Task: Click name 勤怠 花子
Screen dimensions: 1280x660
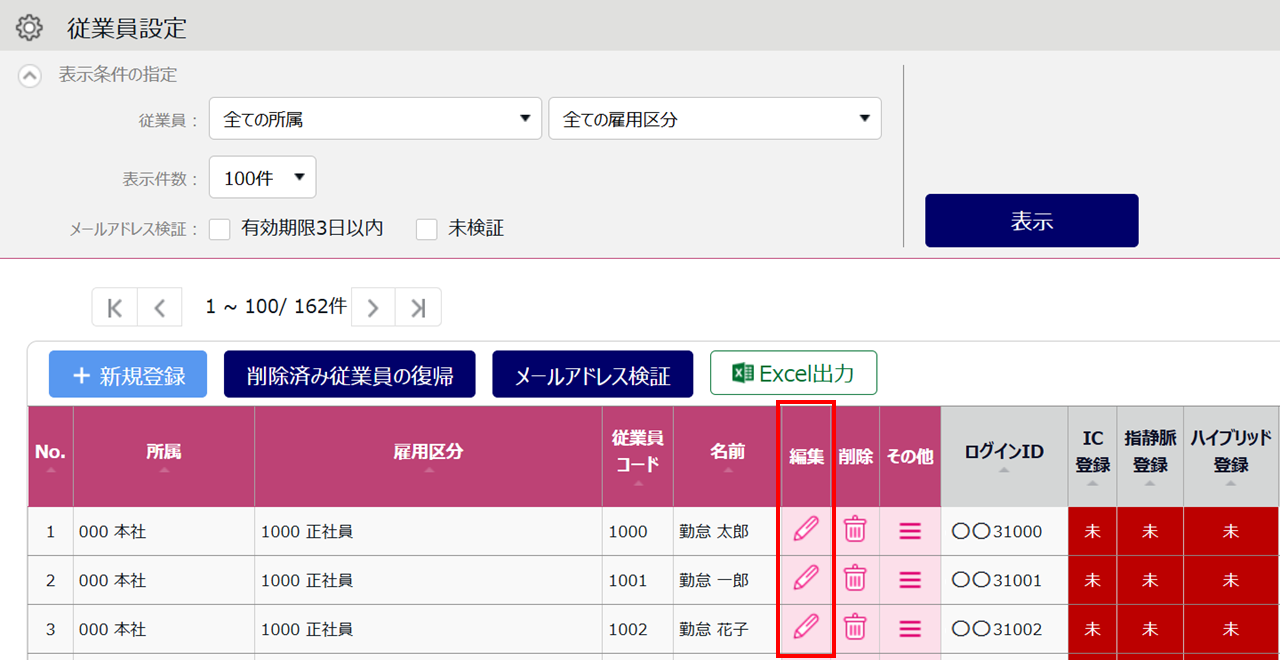Action: point(714,629)
